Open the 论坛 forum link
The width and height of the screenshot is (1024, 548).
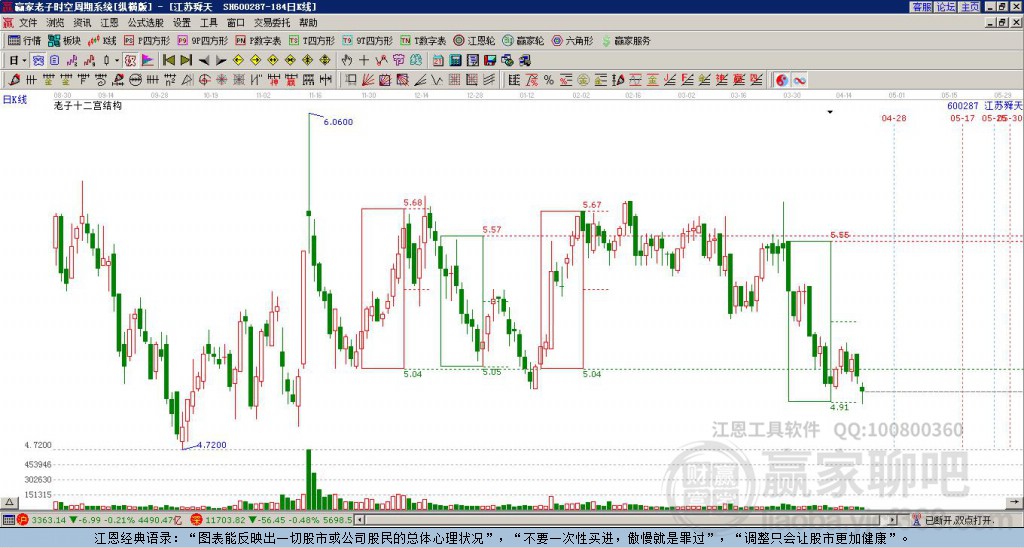[946, 7]
